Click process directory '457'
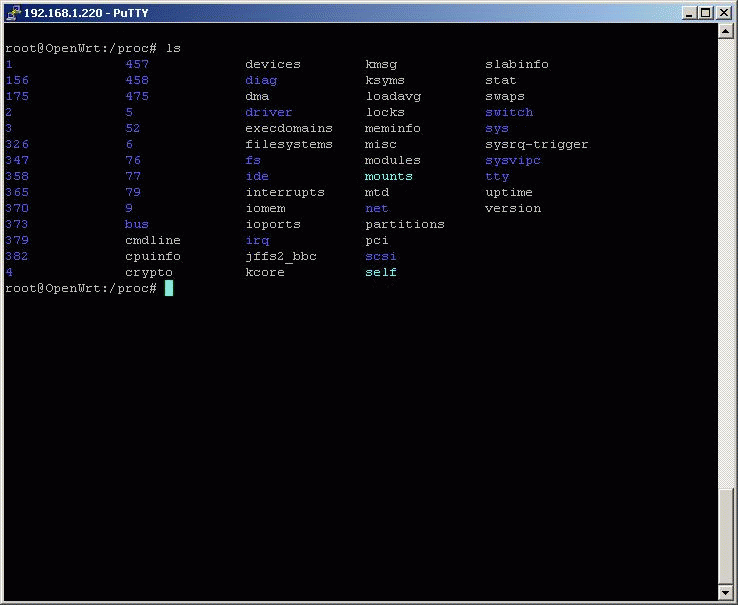This screenshot has height=605, width=738. [x=137, y=64]
